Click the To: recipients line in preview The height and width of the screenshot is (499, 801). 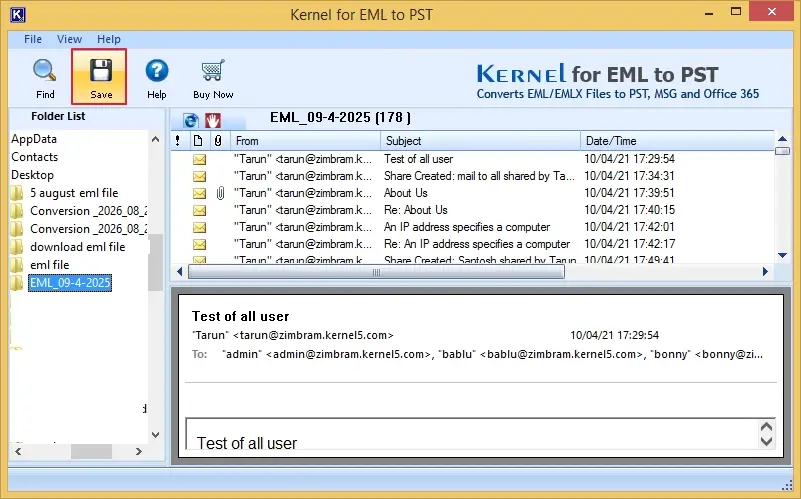pos(478,354)
